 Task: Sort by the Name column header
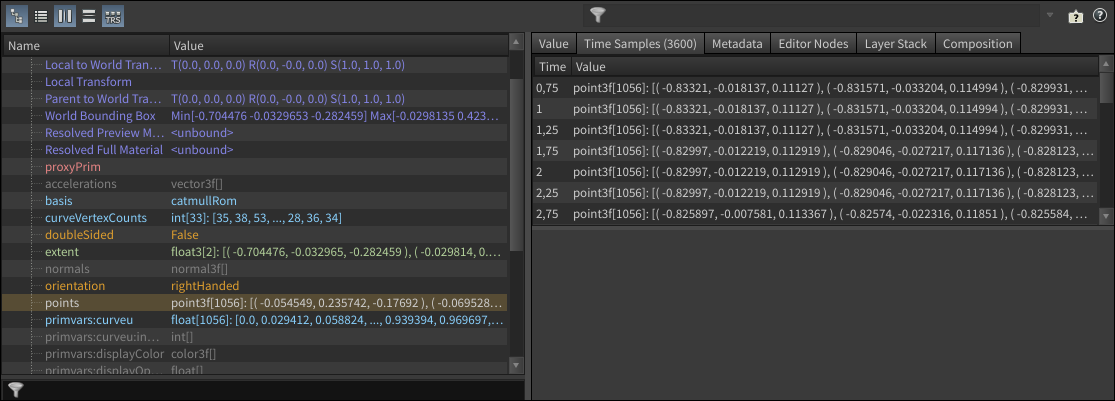click(84, 46)
